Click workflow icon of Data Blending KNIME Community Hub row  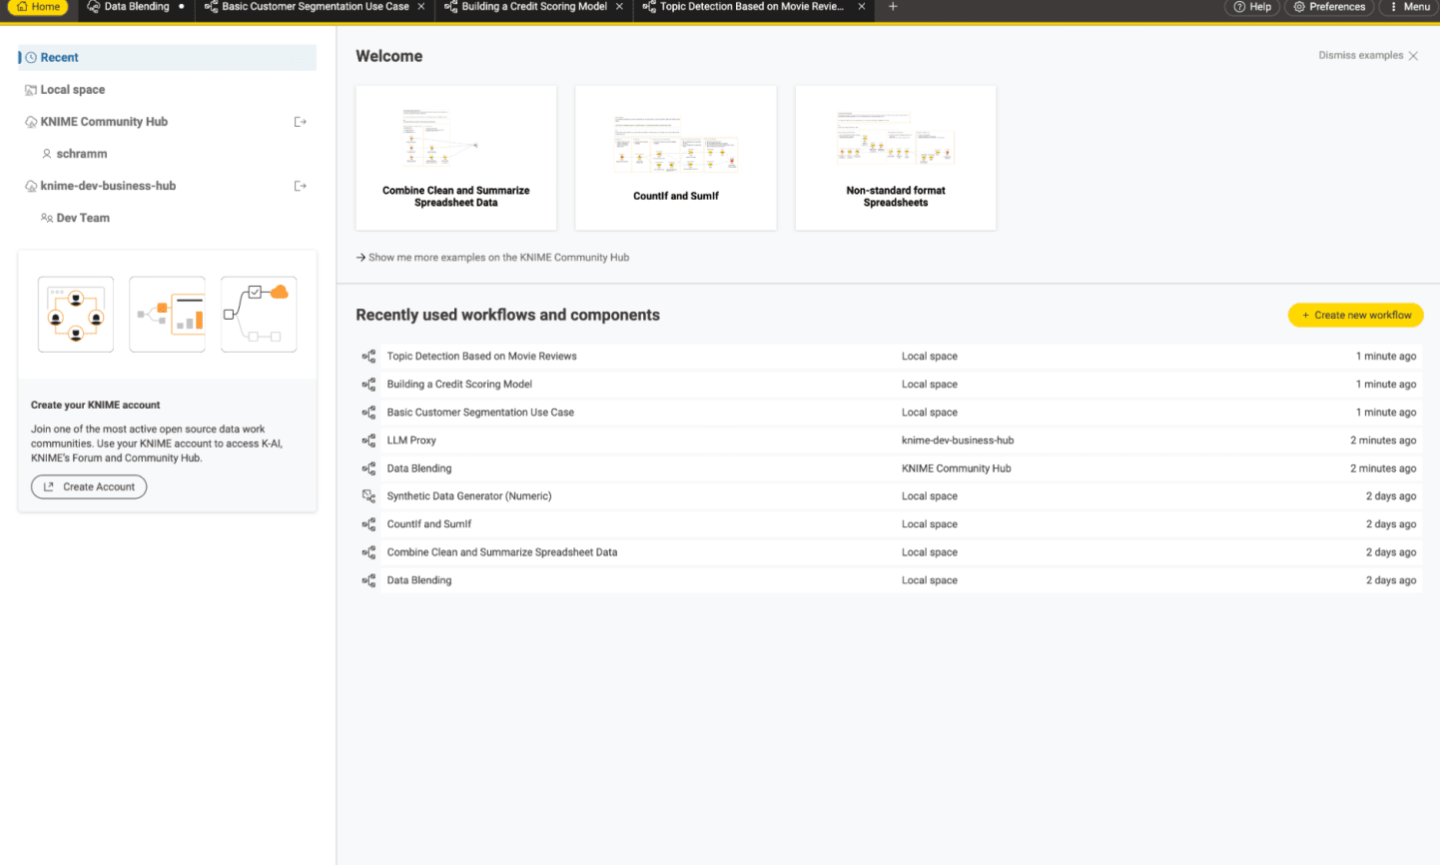[369, 468]
